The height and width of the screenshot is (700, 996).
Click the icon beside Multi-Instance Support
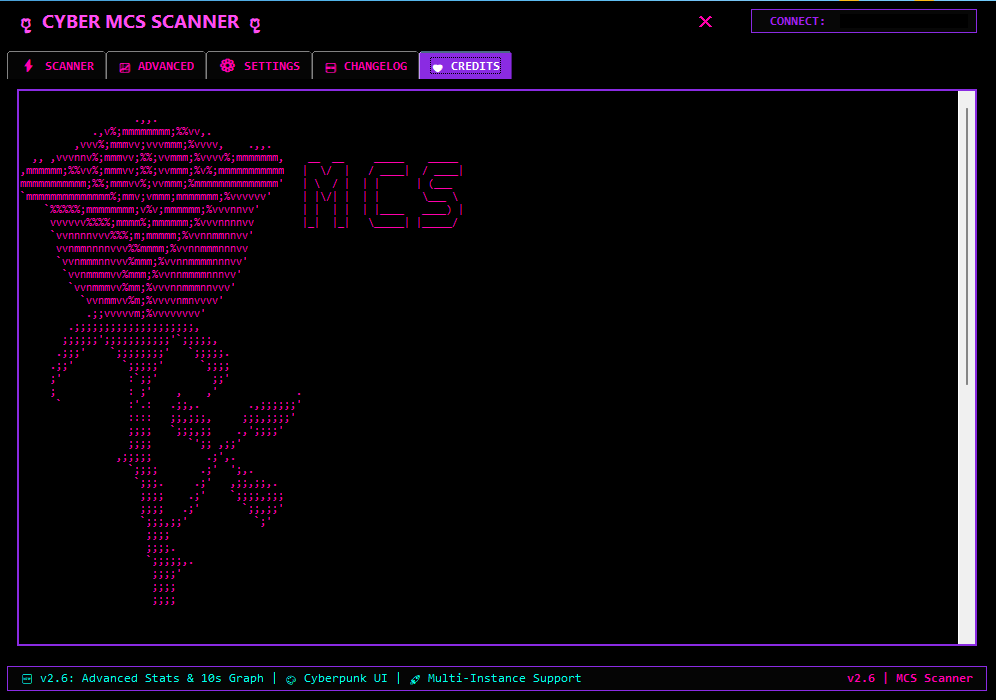click(415, 679)
